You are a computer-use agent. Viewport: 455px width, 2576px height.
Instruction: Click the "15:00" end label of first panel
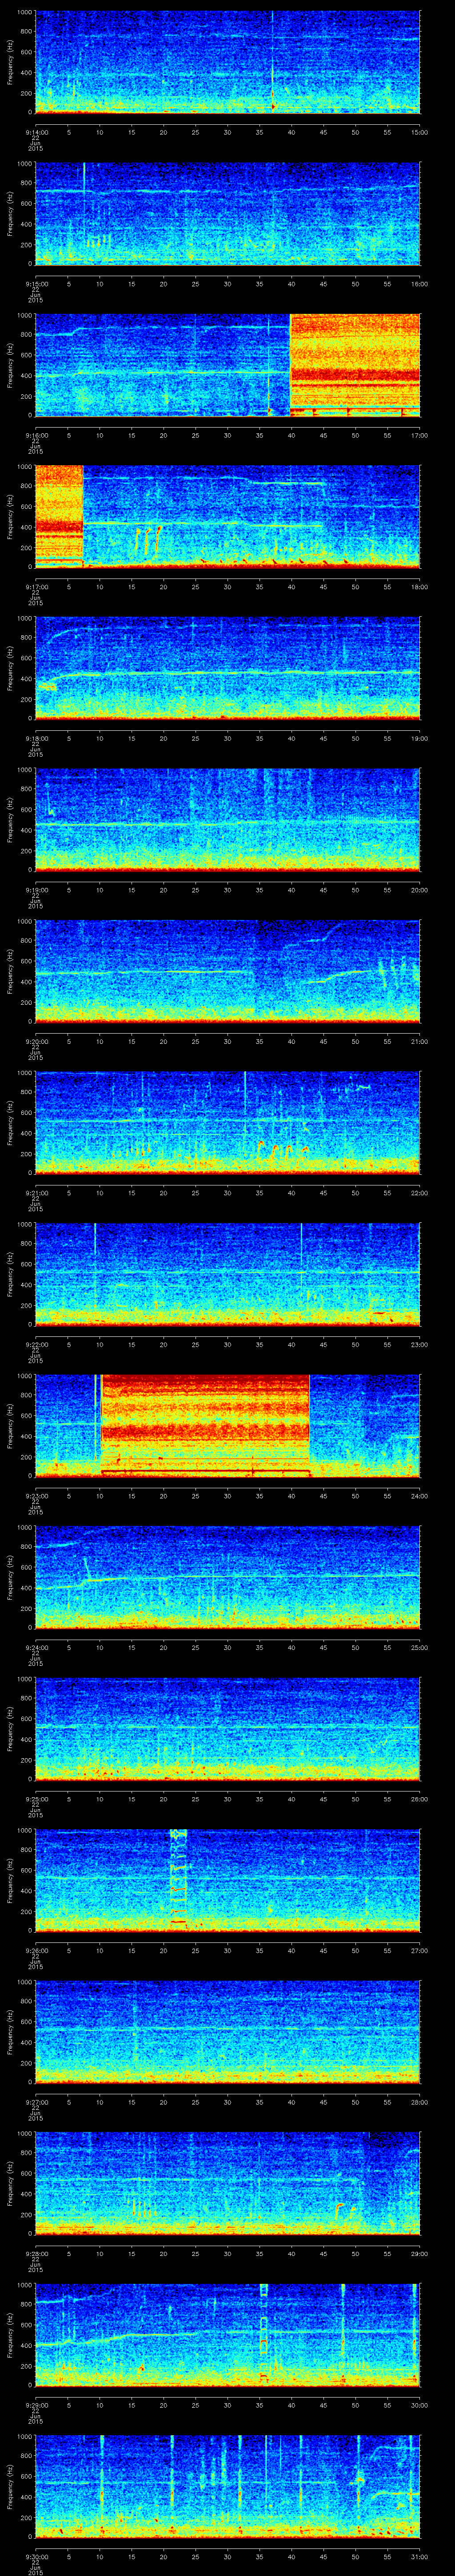coord(420,132)
